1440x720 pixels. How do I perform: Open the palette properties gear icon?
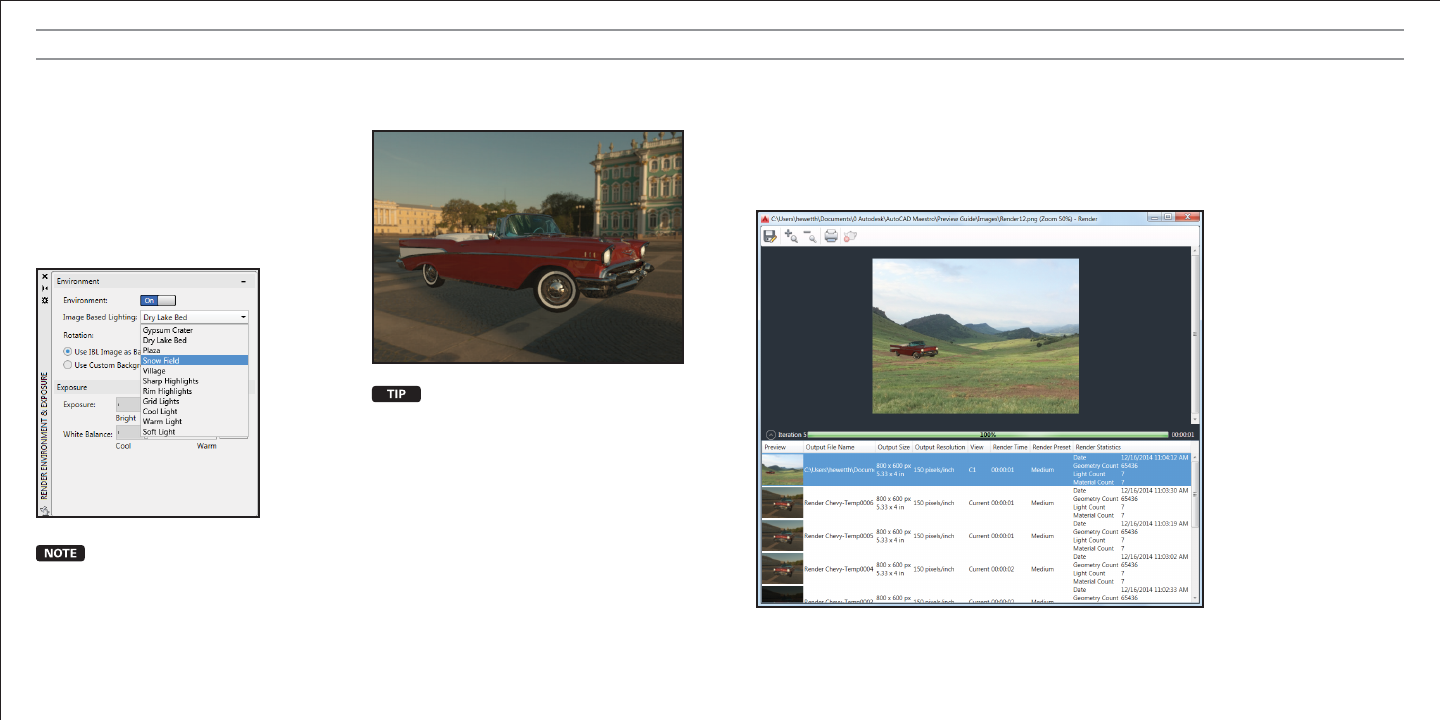[44, 299]
